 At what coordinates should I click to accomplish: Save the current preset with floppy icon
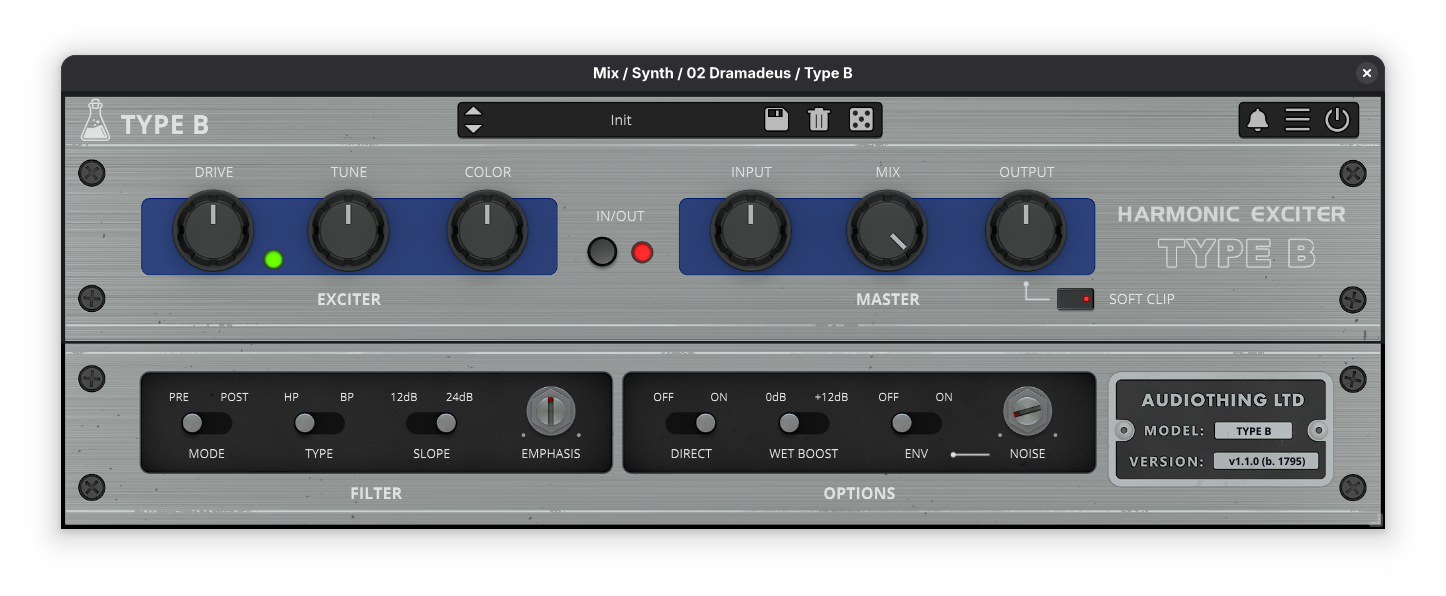(x=776, y=120)
